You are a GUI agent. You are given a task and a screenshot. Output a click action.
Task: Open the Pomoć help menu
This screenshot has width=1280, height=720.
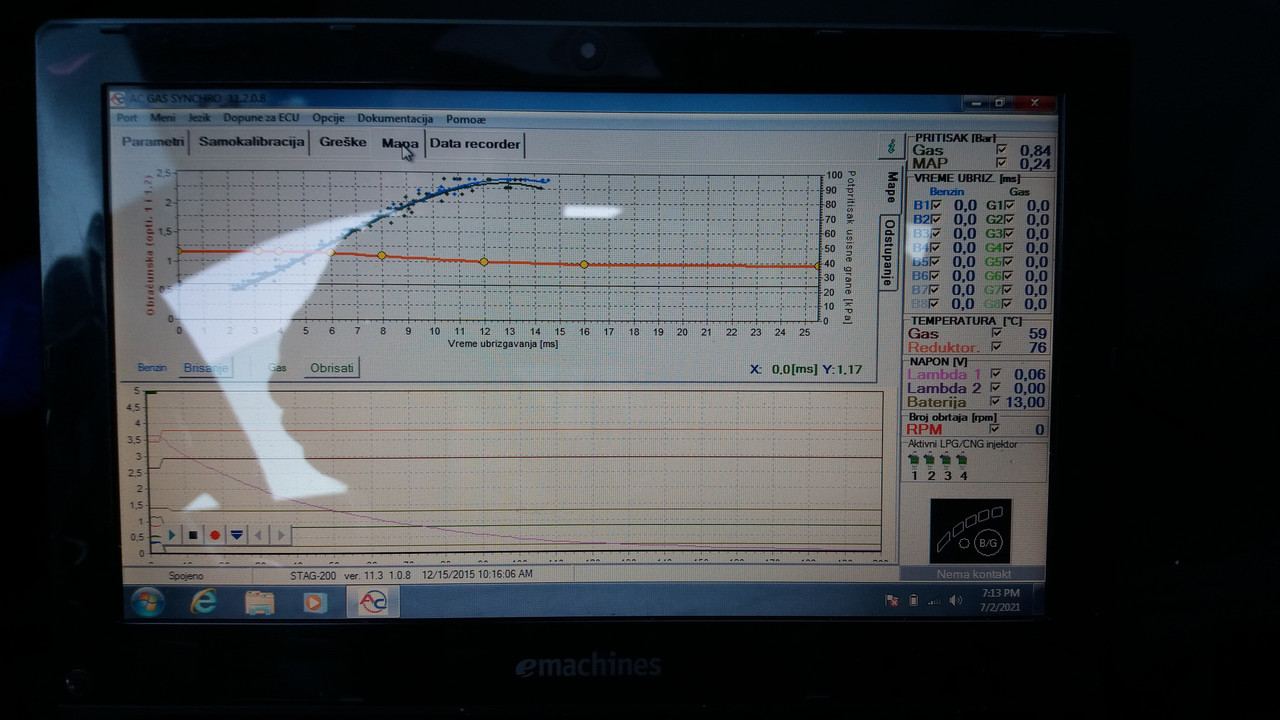click(466, 118)
